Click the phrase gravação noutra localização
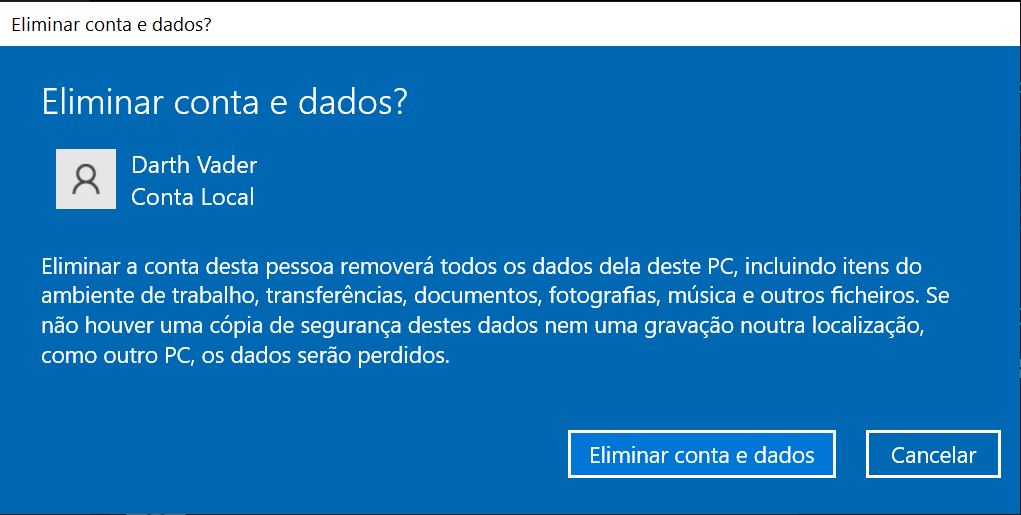This screenshot has height=515, width=1021. (x=784, y=326)
